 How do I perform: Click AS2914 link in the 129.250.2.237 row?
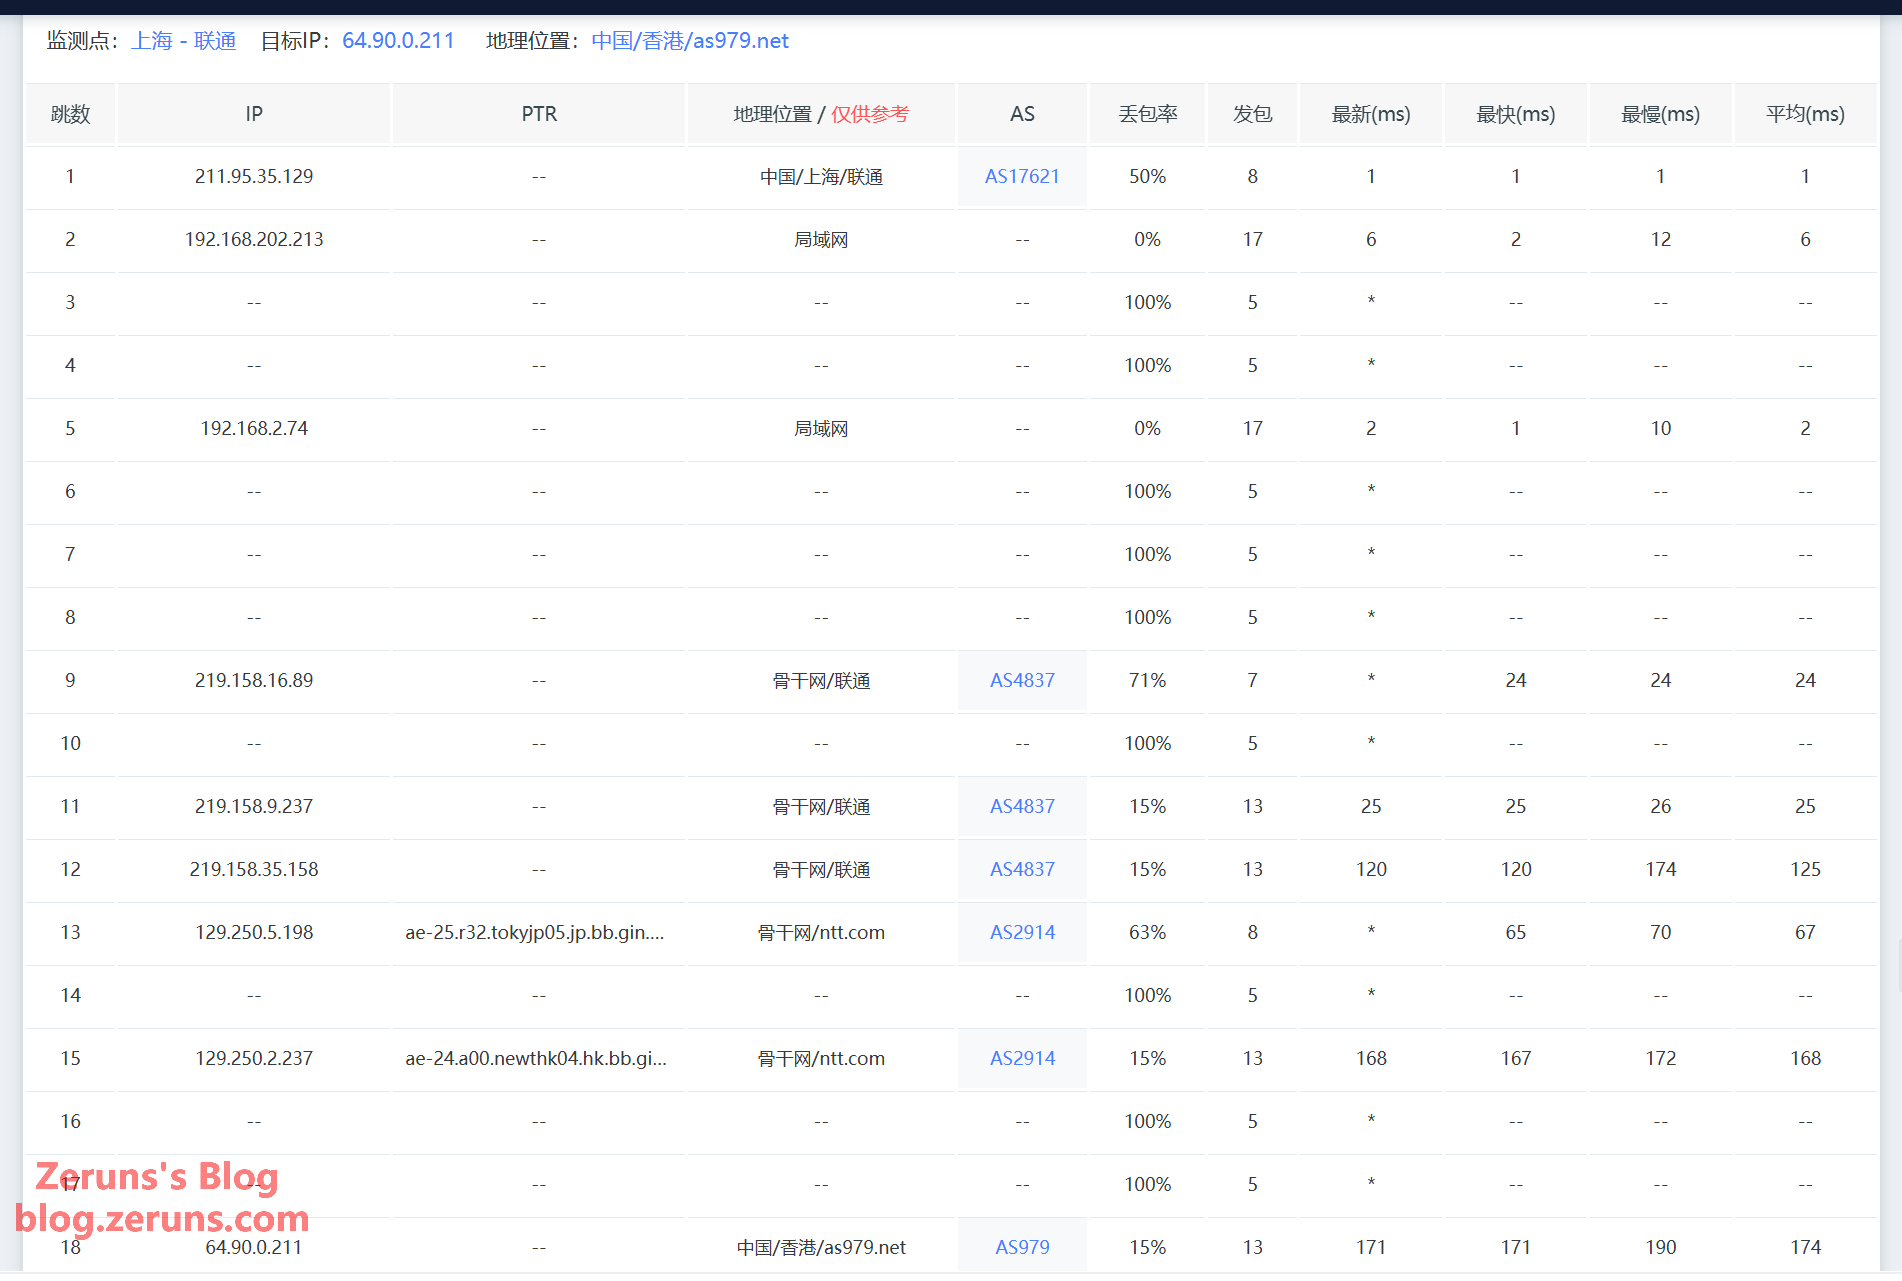tap(1021, 1059)
